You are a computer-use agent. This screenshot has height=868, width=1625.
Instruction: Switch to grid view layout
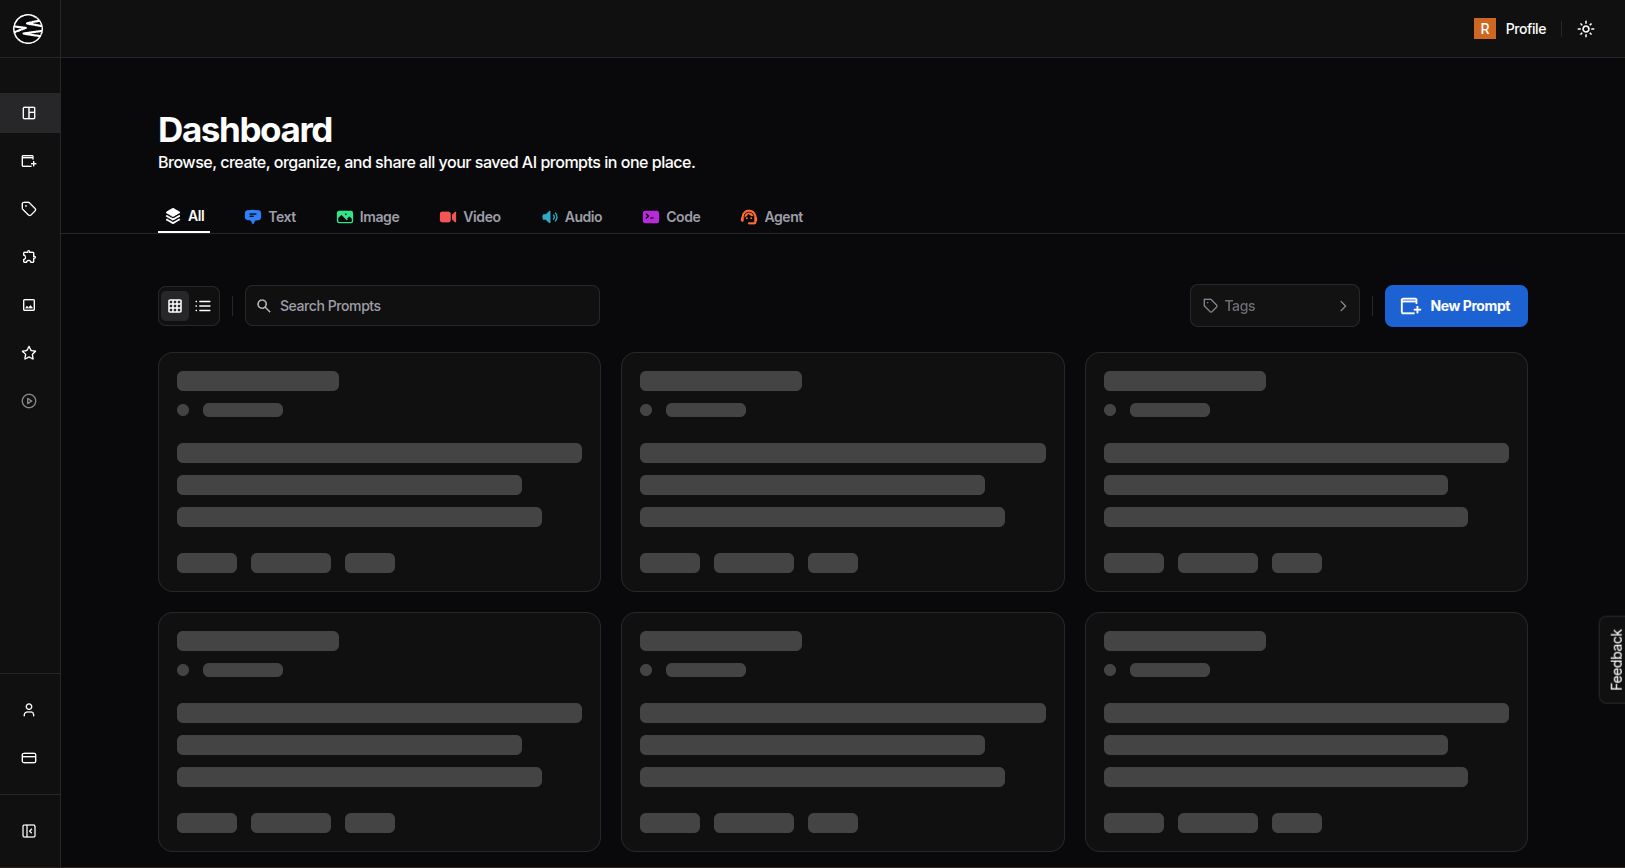pyautogui.click(x=175, y=306)
